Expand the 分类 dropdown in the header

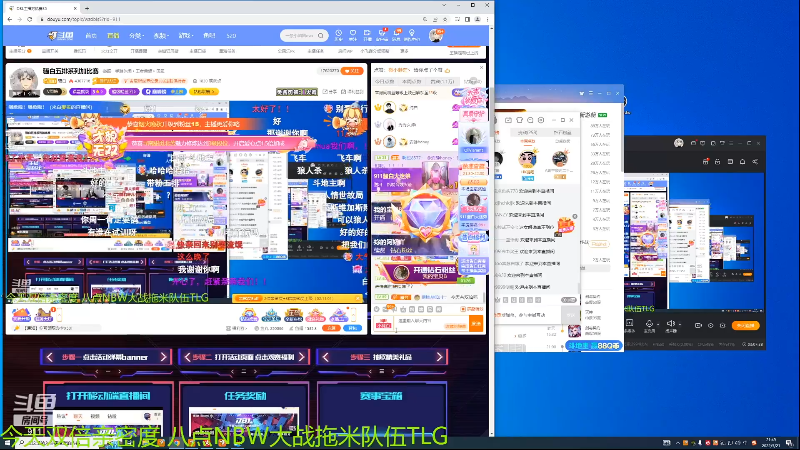tap(136, 36)
